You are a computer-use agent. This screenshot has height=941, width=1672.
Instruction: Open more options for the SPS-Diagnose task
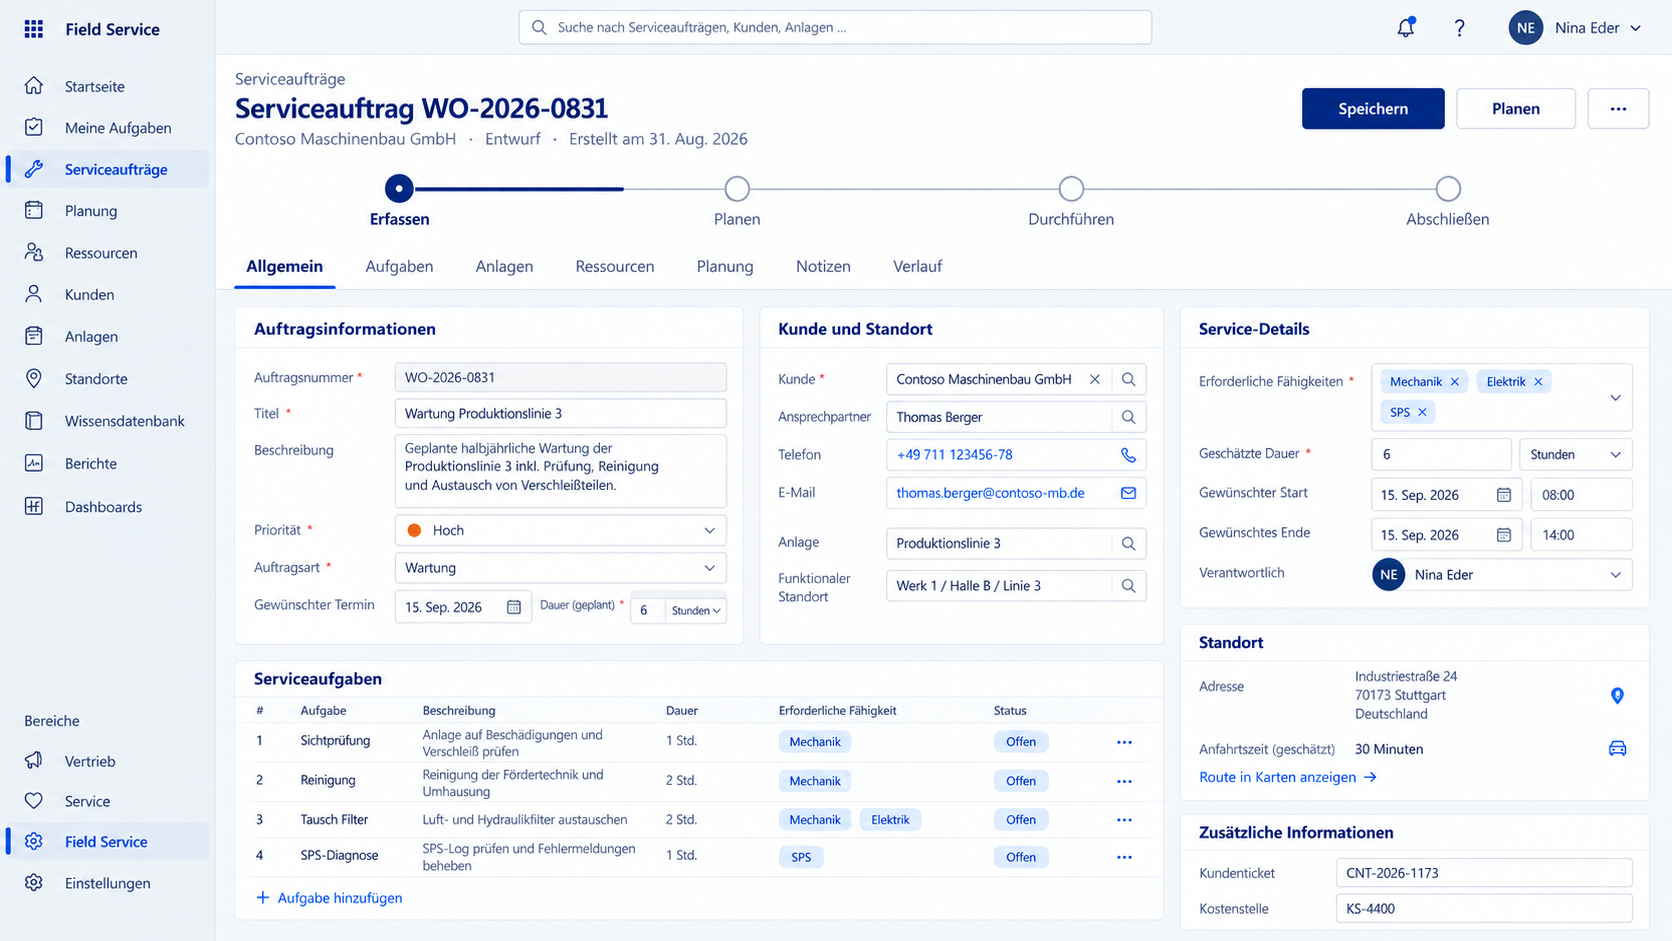tap(1124, 857)
